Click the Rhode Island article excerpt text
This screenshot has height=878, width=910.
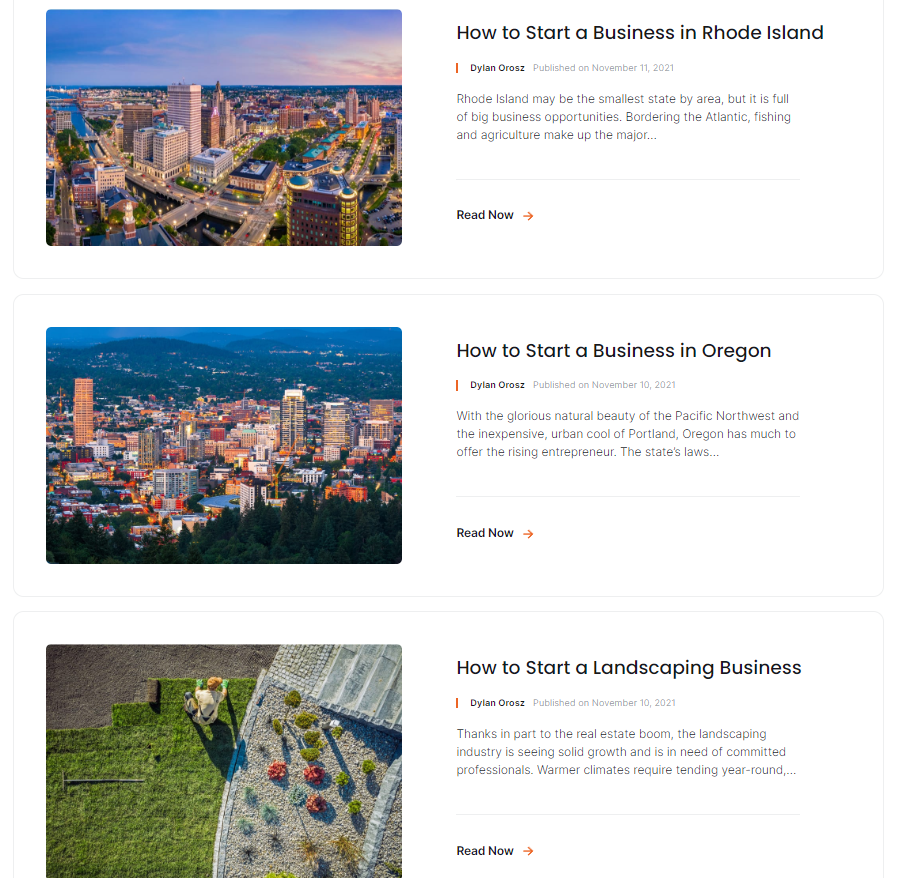coord(623,117)
